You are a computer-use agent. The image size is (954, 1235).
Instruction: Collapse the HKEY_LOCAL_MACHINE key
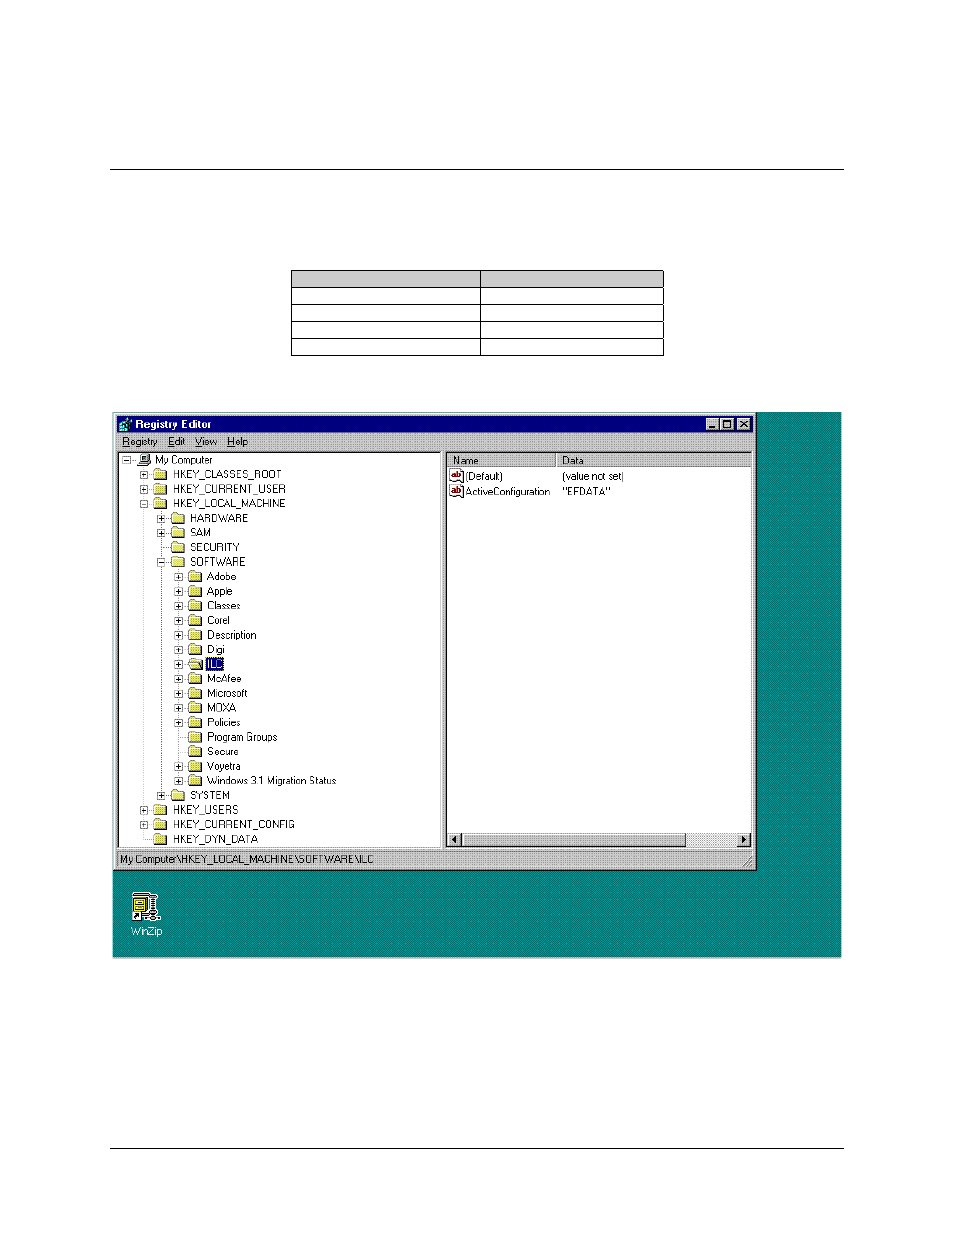[144, 504]
